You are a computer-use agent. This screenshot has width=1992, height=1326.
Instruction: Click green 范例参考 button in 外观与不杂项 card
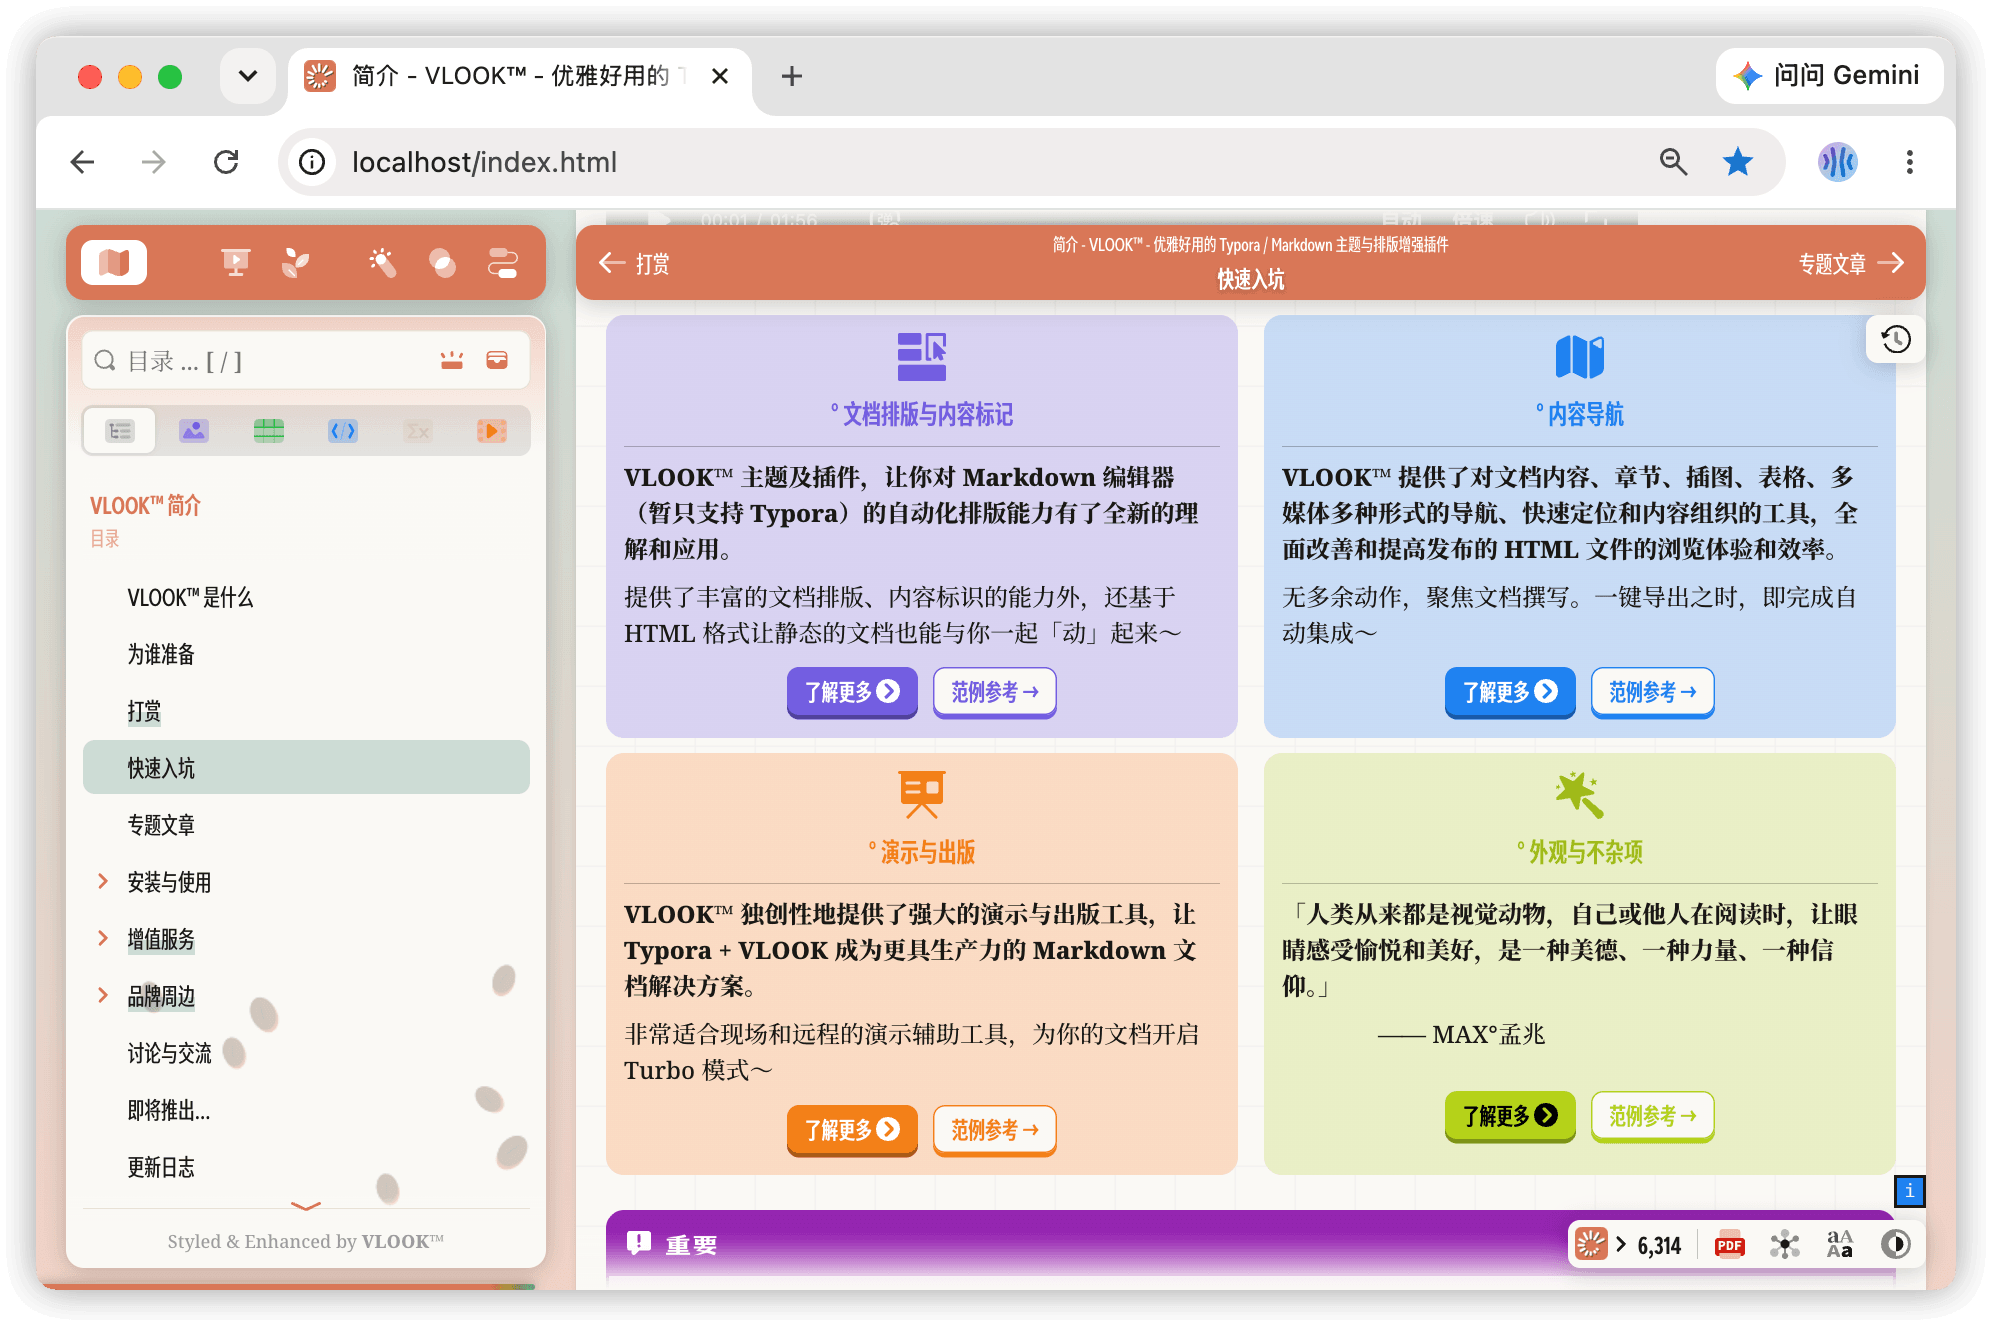1653,1116
